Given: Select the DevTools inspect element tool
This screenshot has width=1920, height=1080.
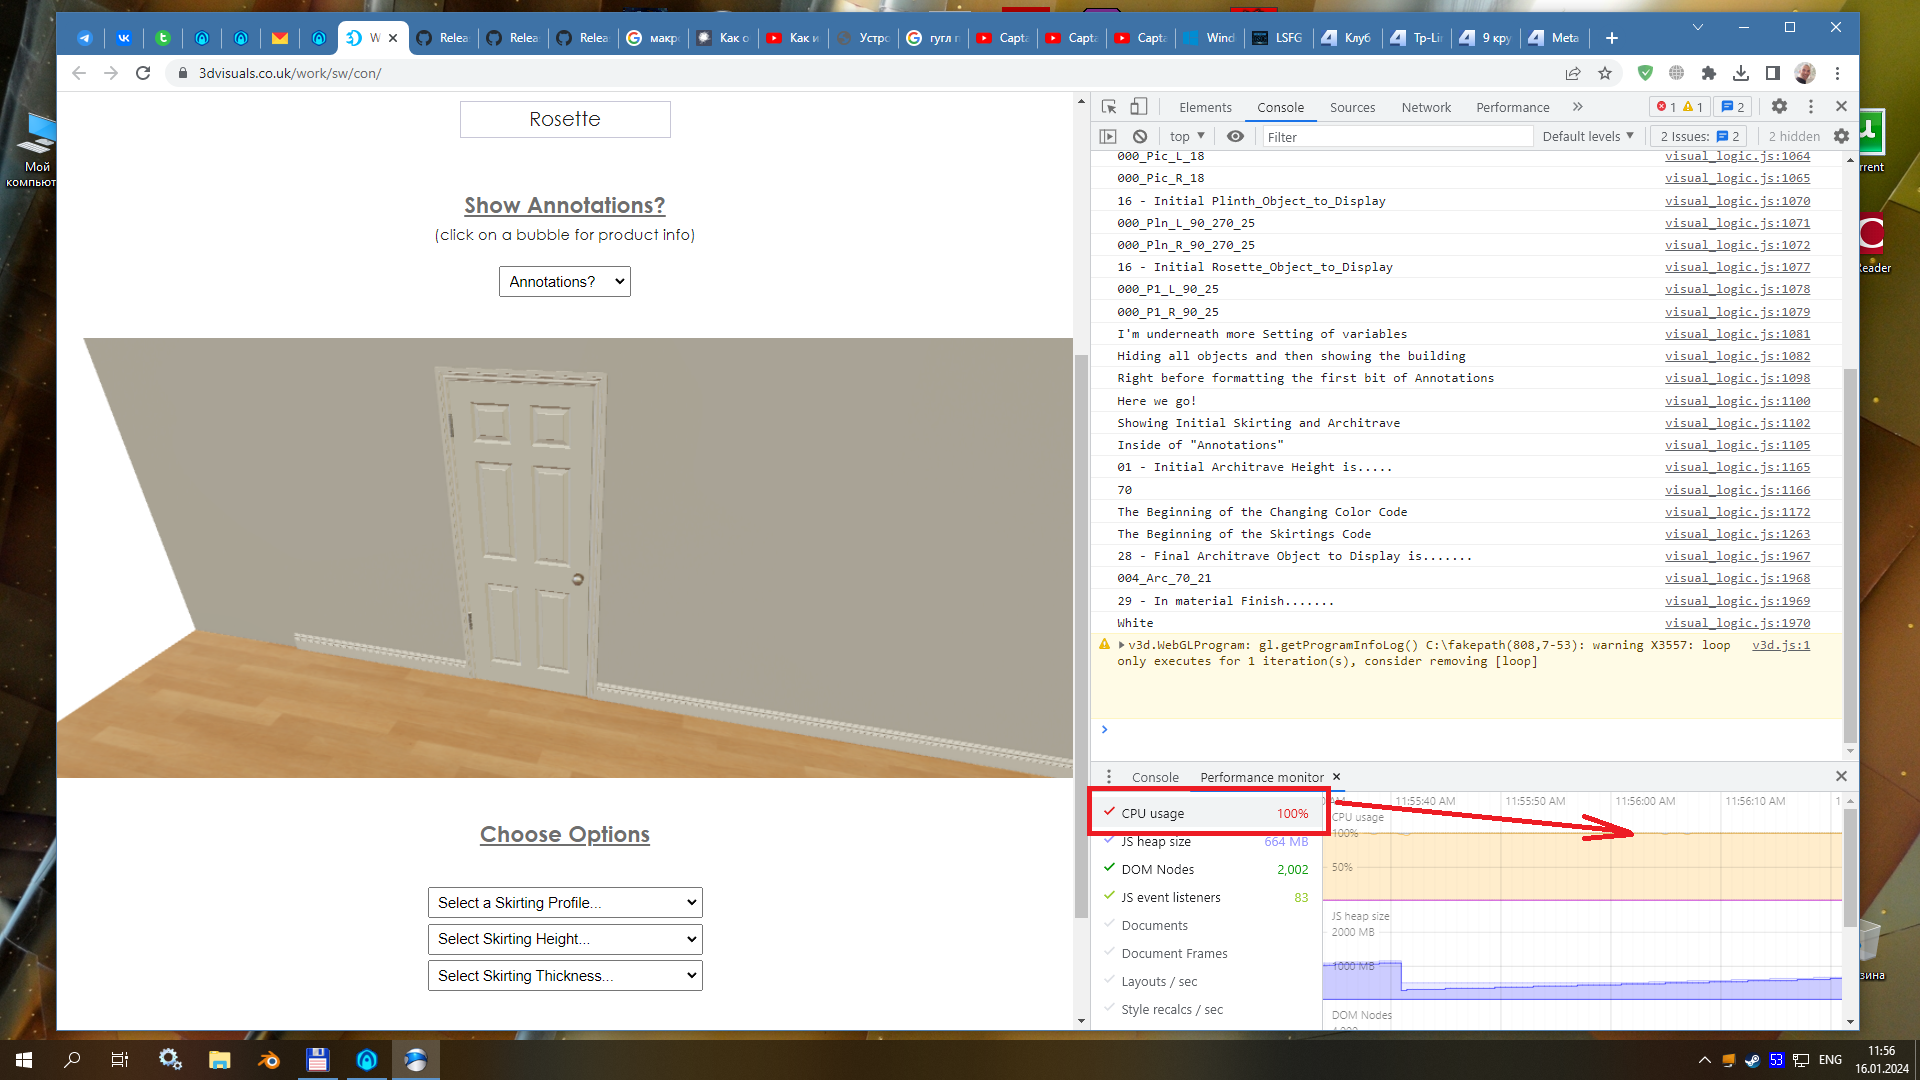Looking at the screenshot, I should coord(1109,107).
